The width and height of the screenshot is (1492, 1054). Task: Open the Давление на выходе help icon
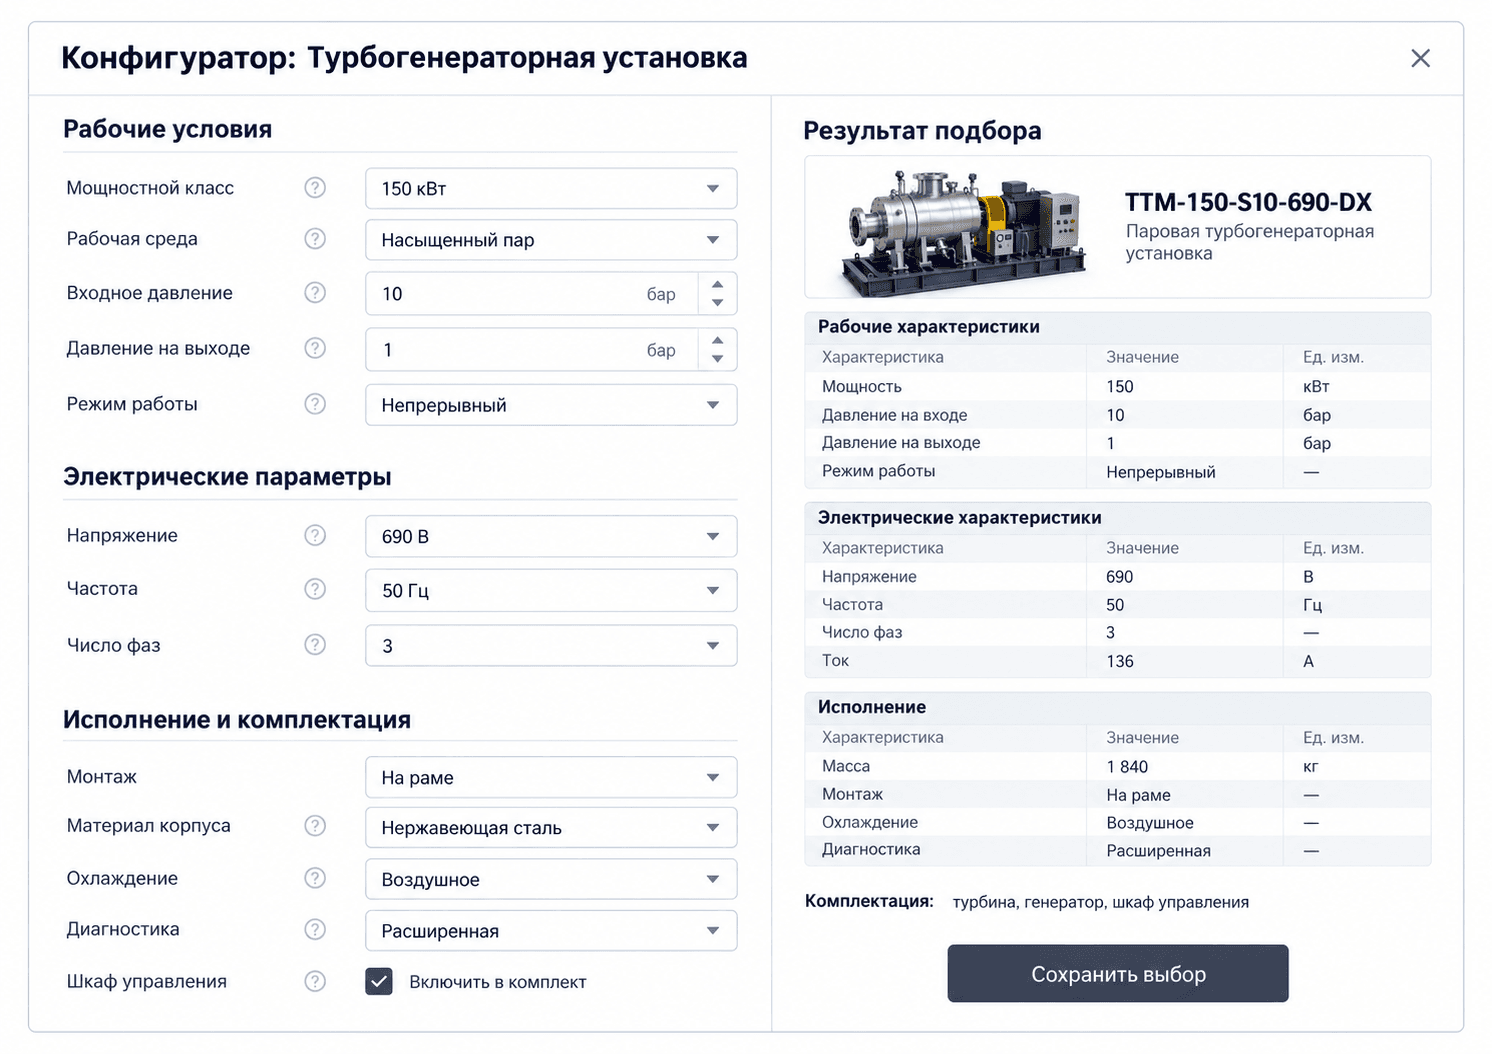pyautogui.click(x=315, y=348)
